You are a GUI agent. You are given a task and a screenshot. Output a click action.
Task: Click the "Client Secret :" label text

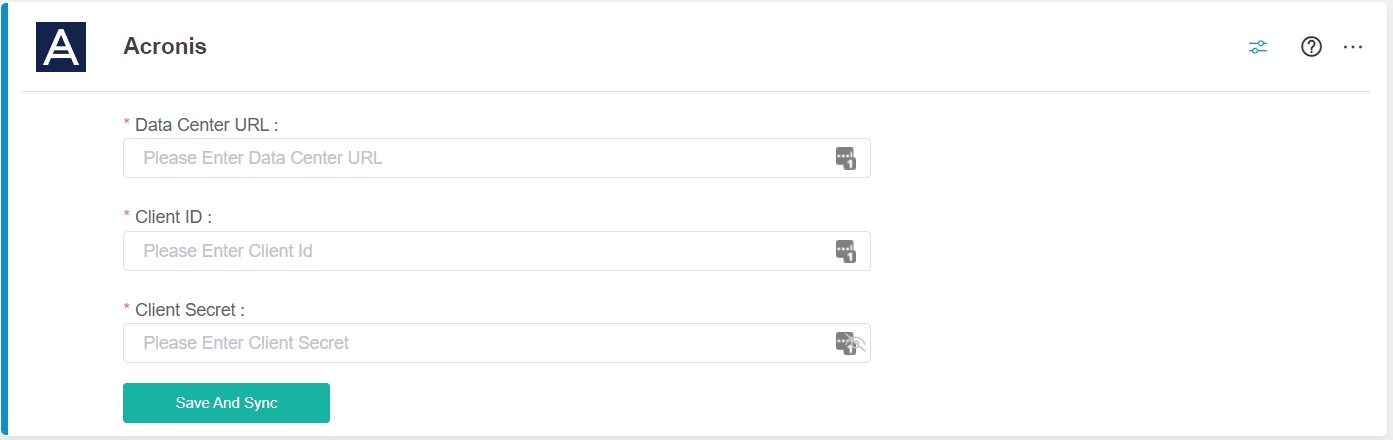click(x=190, y=310)
